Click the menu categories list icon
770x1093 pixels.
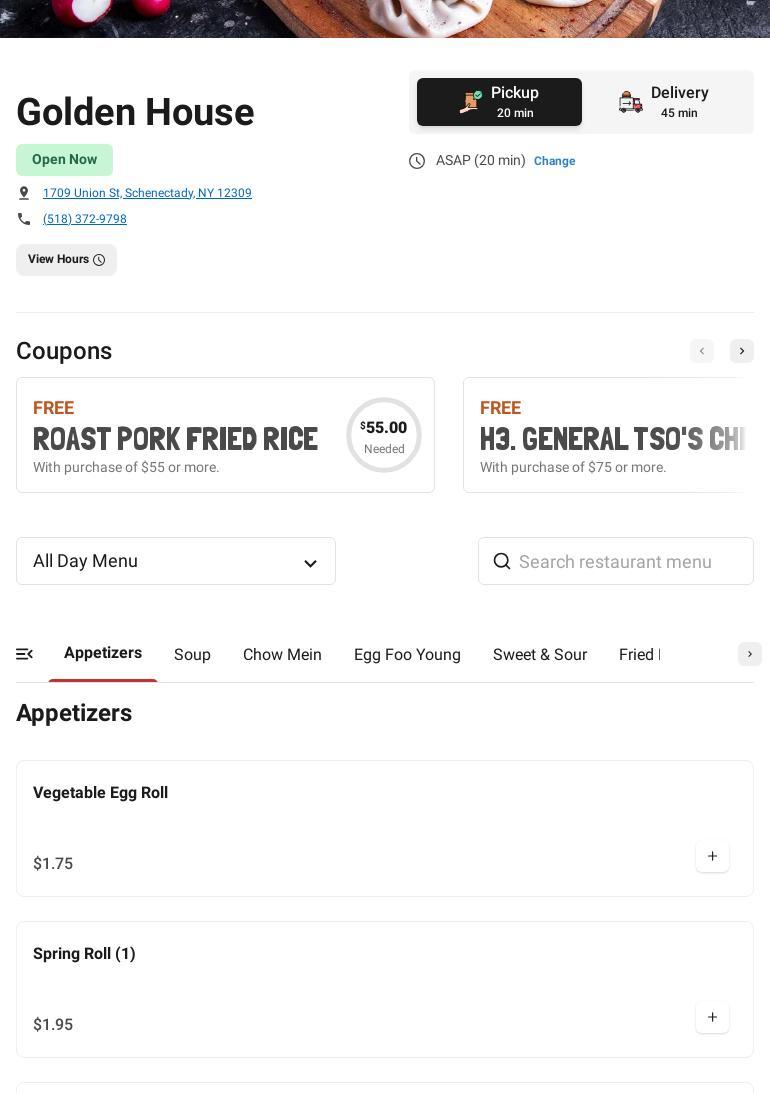pos(25,654)
